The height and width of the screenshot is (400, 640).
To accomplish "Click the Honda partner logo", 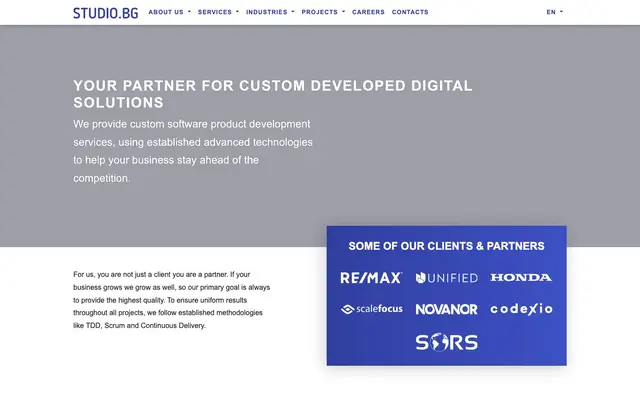I will (x=521, y=278).
